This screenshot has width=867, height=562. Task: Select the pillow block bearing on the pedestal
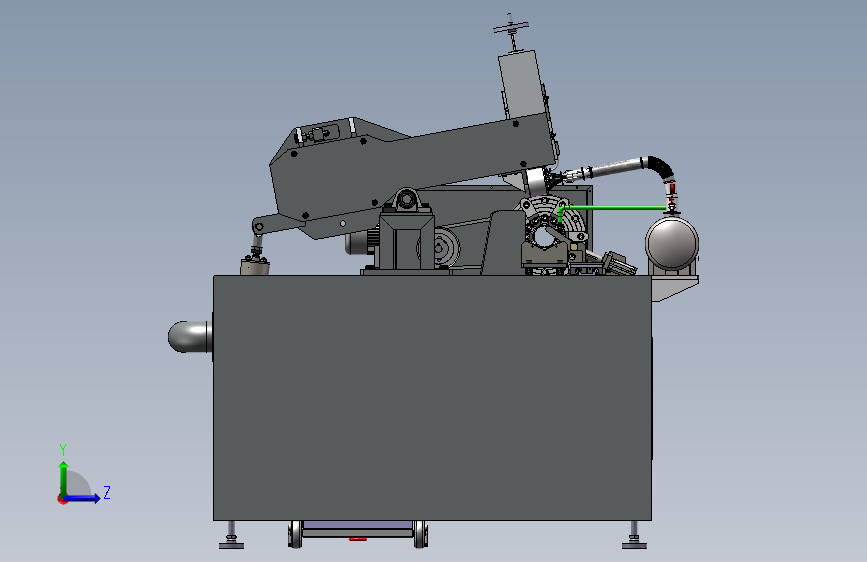pos(406,199)
